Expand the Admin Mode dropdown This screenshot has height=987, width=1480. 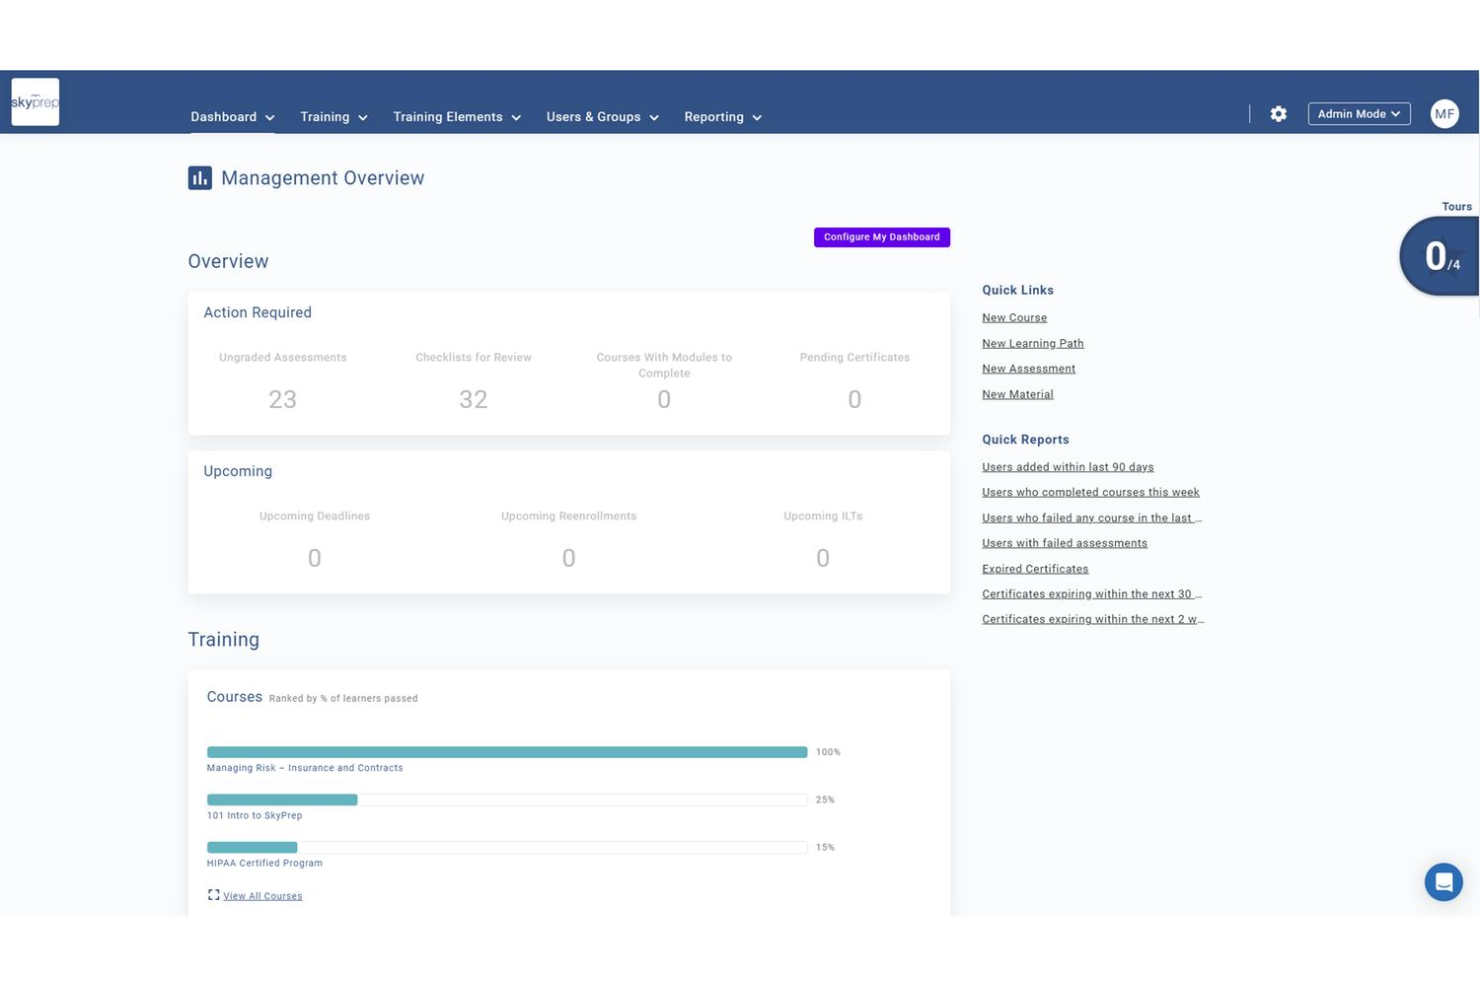coord(1358,113)
